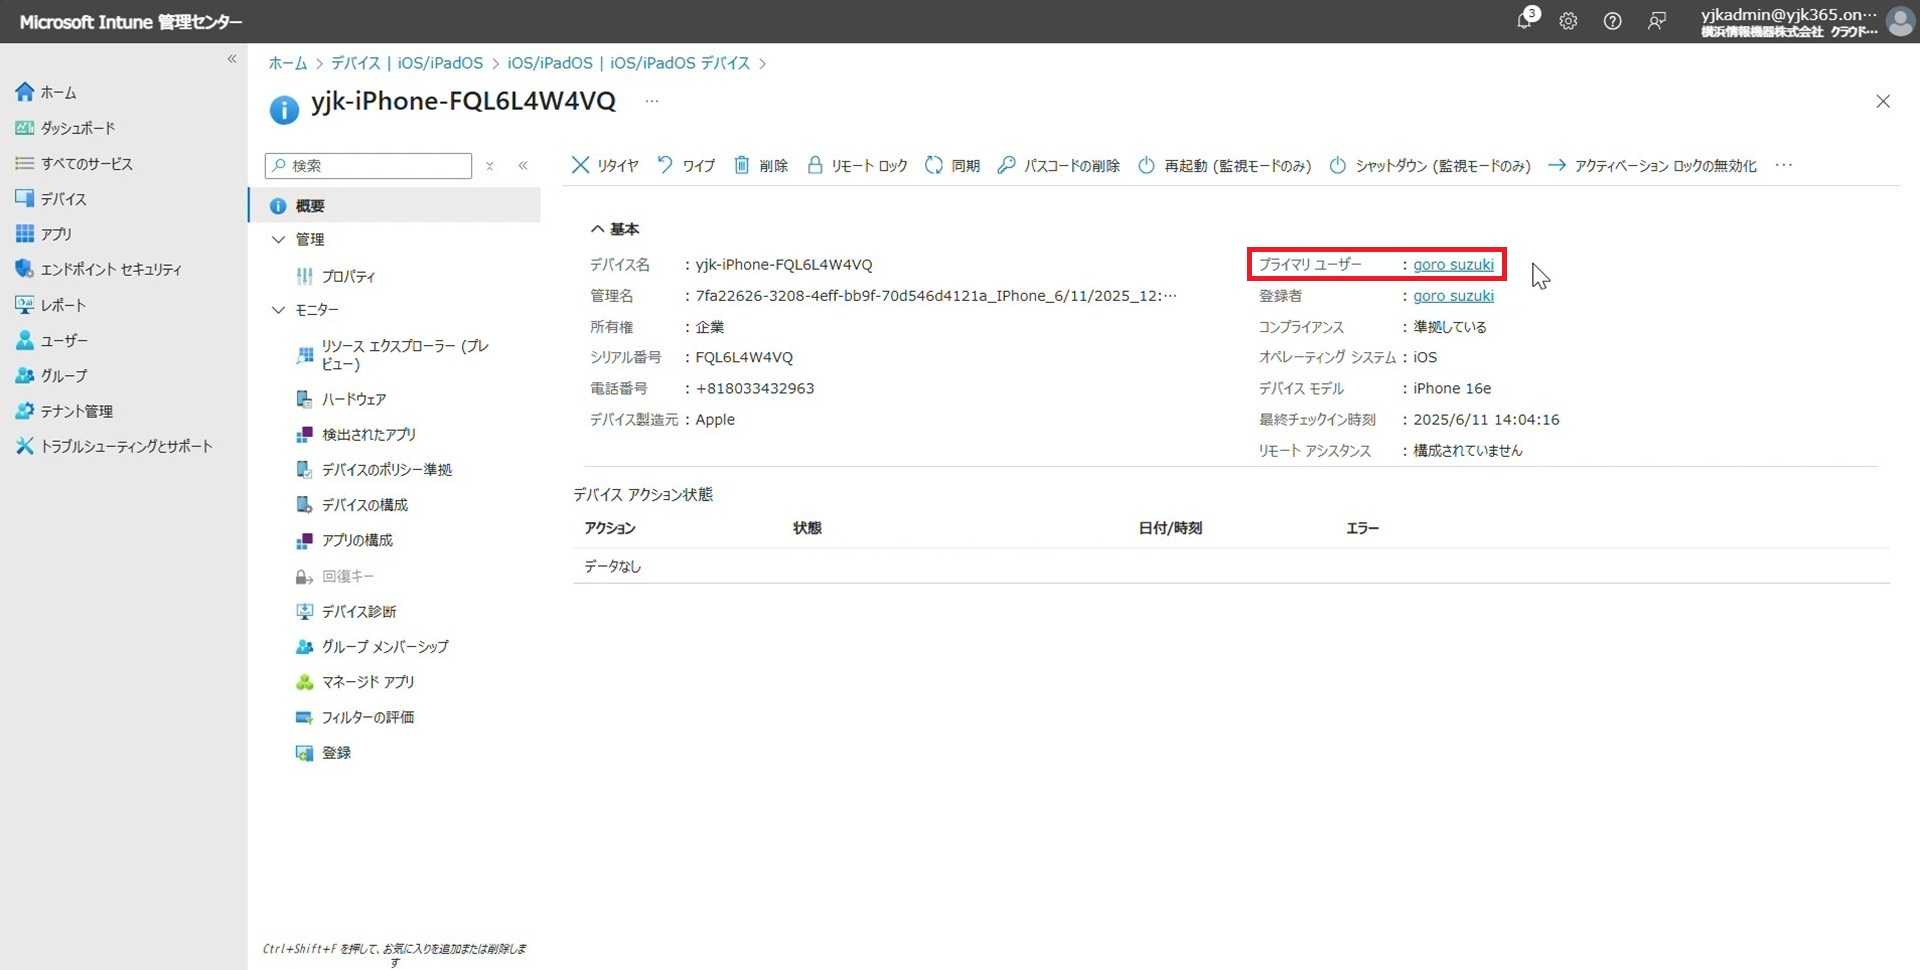Click the リモート ロック toolbar command

[x=857, y=165]
